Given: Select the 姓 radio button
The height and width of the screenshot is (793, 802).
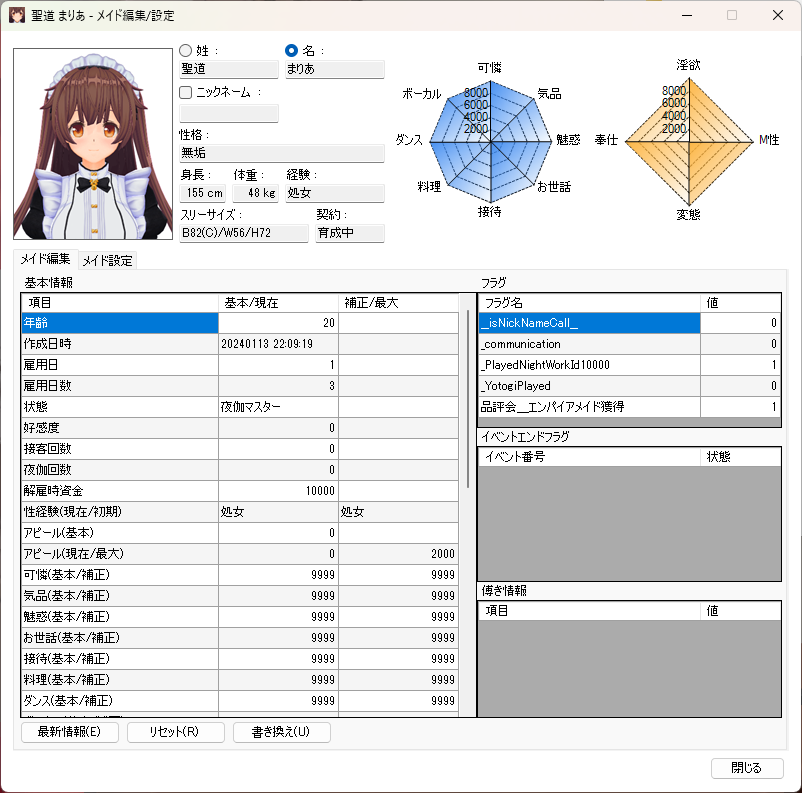Looking at the screenshot, I should (x=186, y=50).
